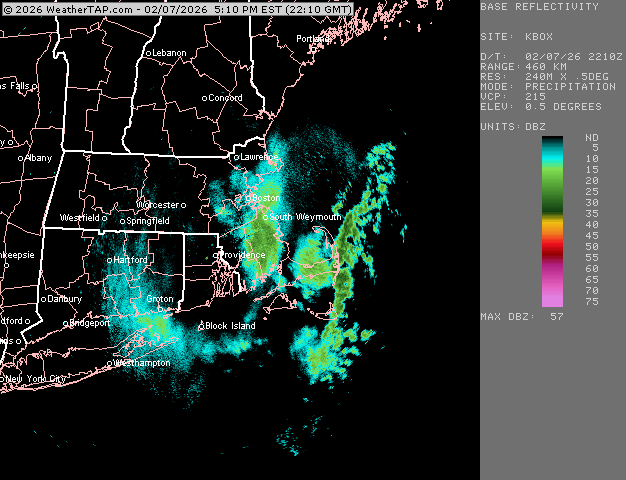Select the Block Island marker
The width and height of the screenshot is (626, 480).
pyautogui.click(x=200, y=326)
